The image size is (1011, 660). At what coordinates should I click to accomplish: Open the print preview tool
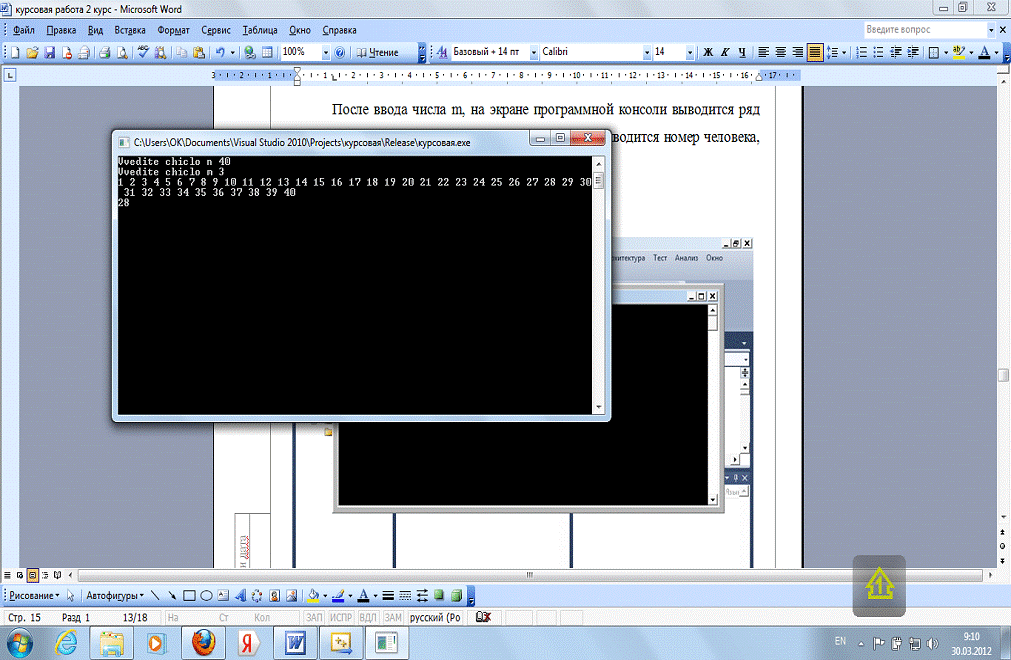tap(121, 52)
